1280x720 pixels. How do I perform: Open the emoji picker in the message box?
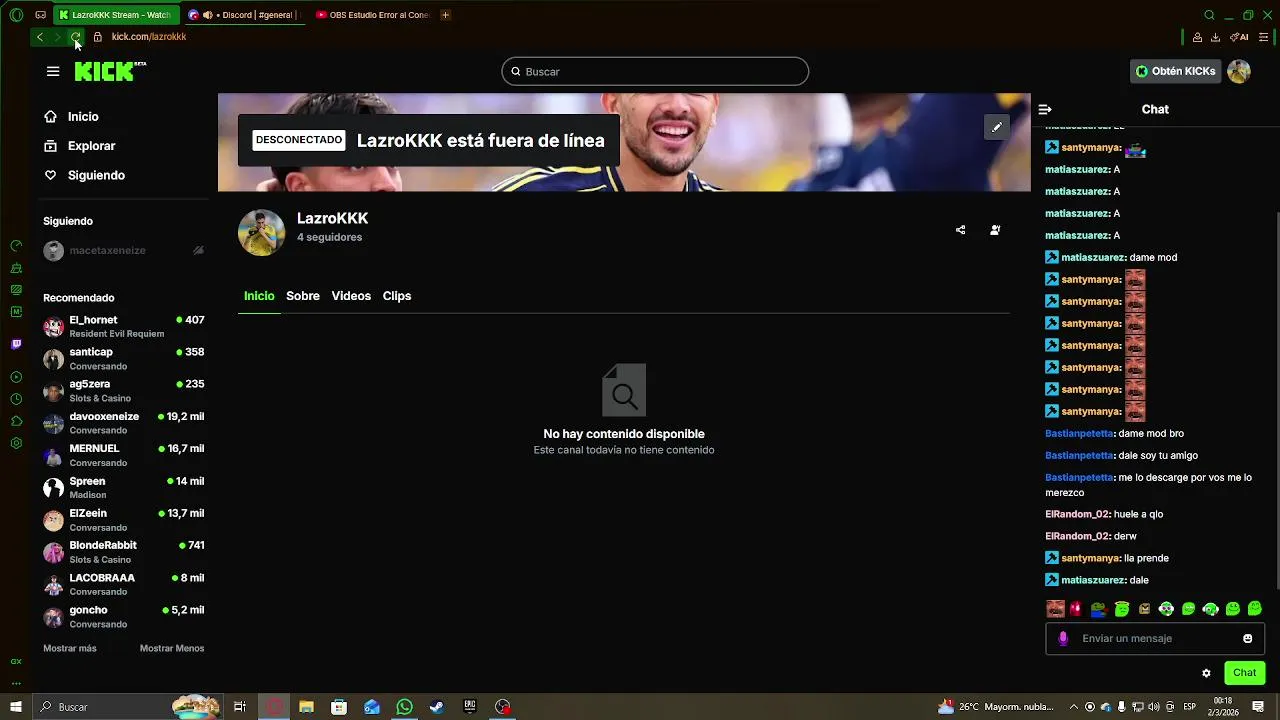click(1247, 638)
